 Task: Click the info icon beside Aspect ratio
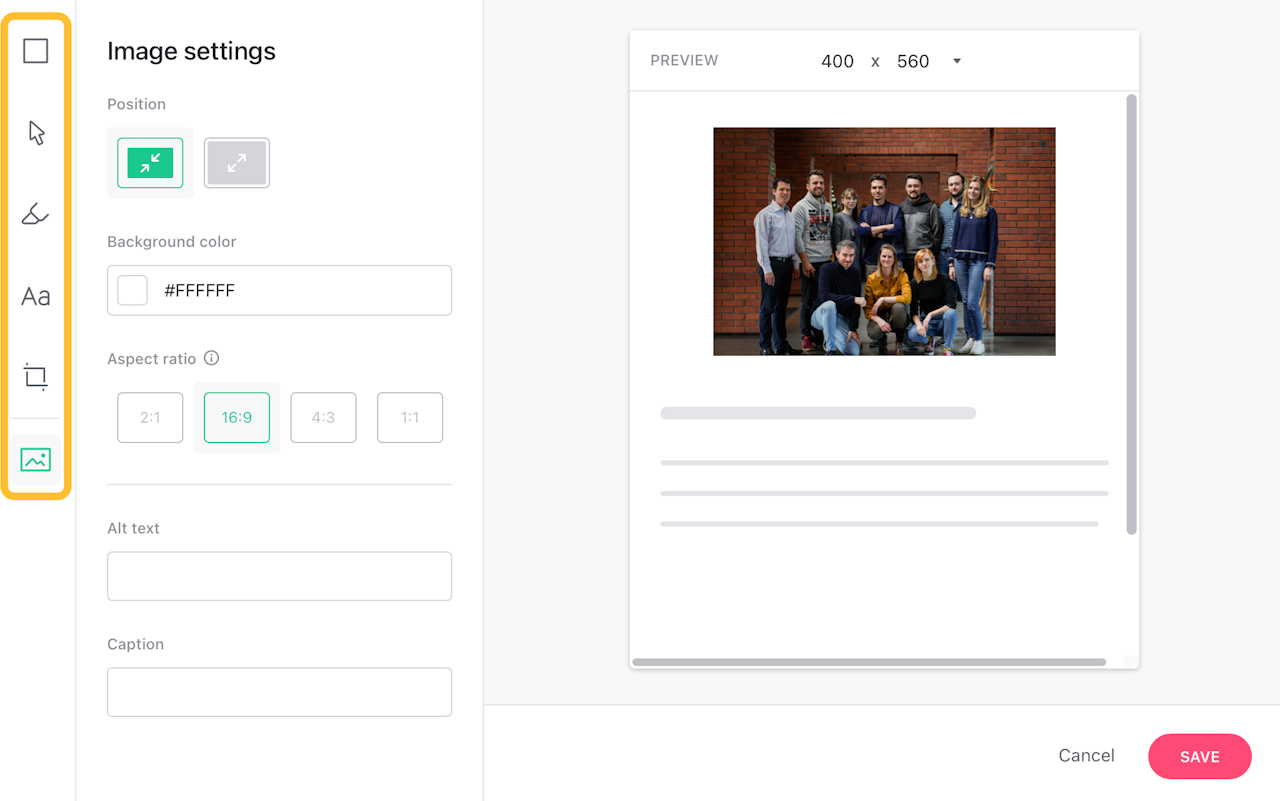[x=213, y=358]
